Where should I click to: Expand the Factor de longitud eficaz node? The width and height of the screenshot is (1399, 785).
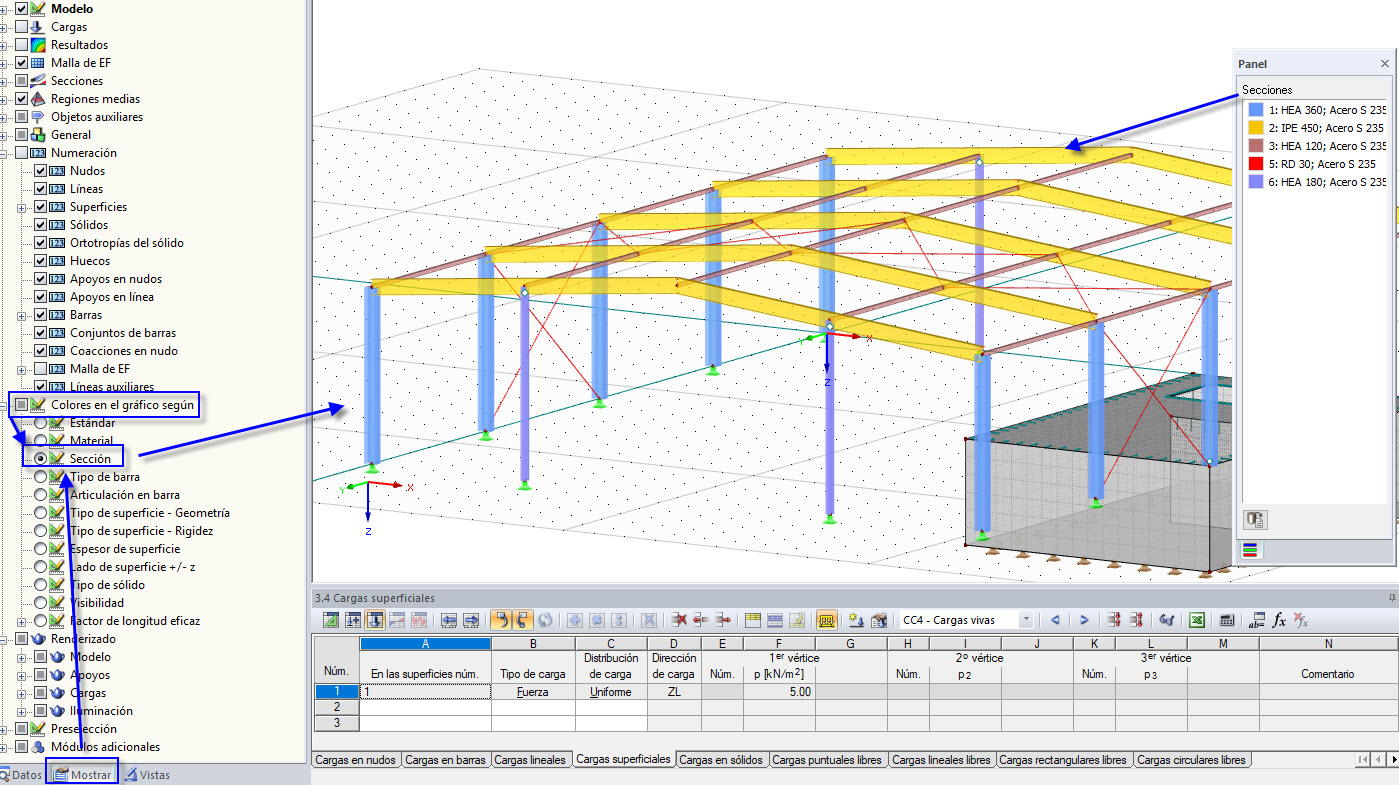22,621
